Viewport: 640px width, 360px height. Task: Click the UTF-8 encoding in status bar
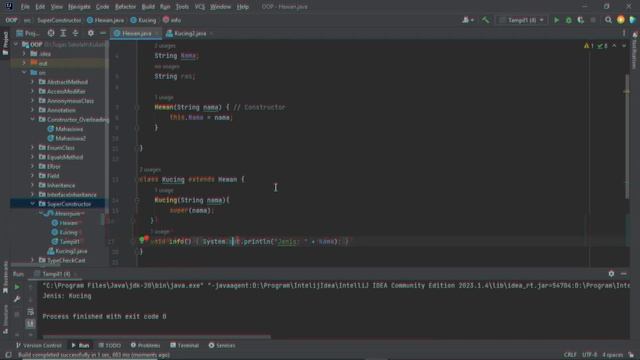[589, 355]
